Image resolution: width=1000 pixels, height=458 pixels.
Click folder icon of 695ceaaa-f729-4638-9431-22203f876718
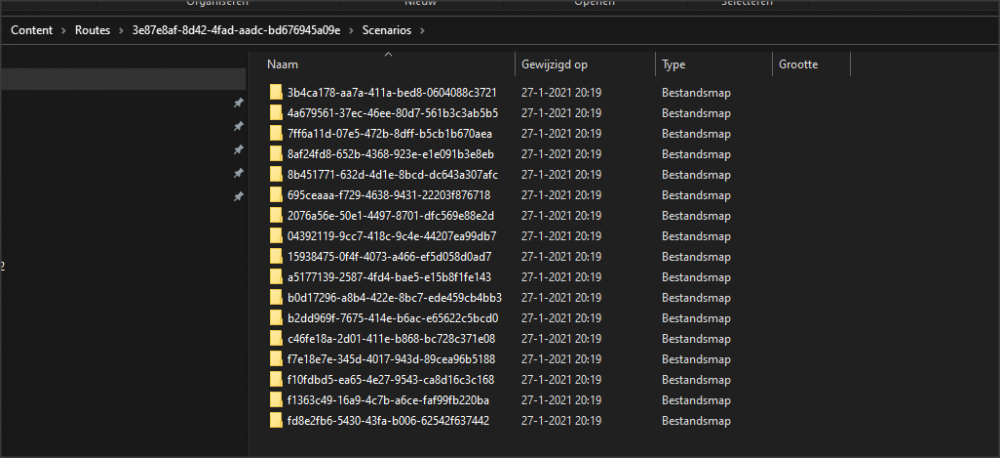click(x=277, y=195)
